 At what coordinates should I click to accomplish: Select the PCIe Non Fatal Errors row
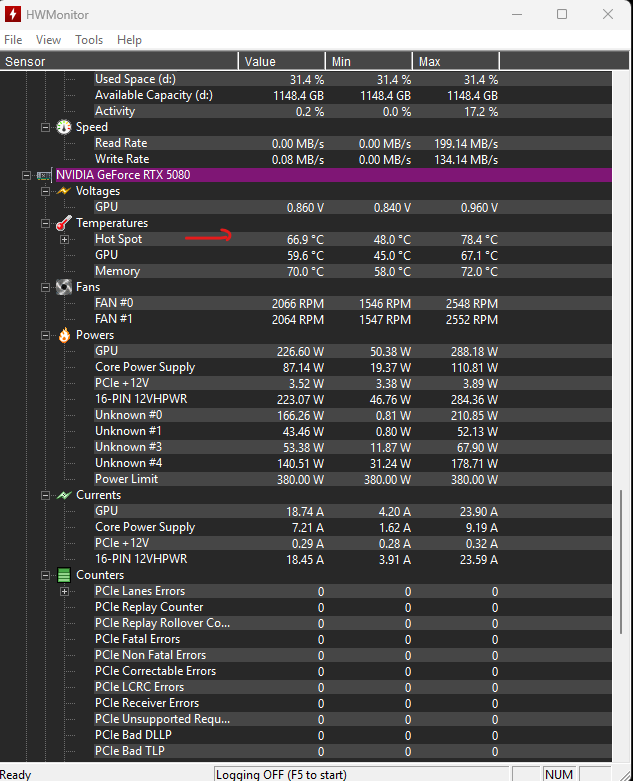pos(353,655)
